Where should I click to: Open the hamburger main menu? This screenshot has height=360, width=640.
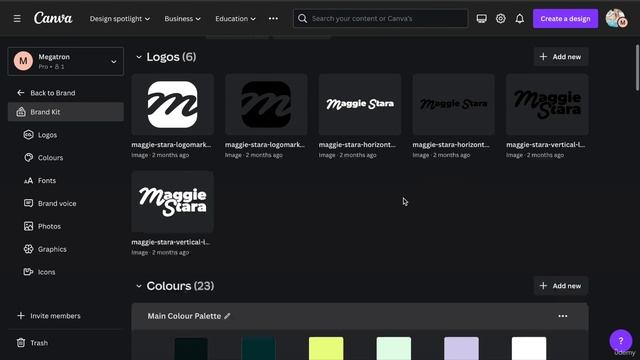click(17, 19)
